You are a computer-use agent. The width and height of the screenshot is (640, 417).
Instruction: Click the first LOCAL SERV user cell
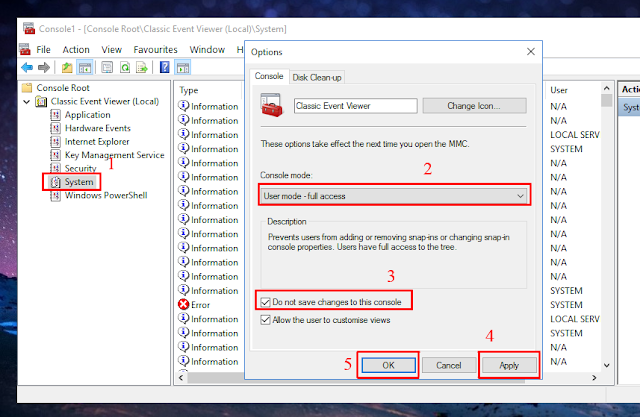point(575,135)
